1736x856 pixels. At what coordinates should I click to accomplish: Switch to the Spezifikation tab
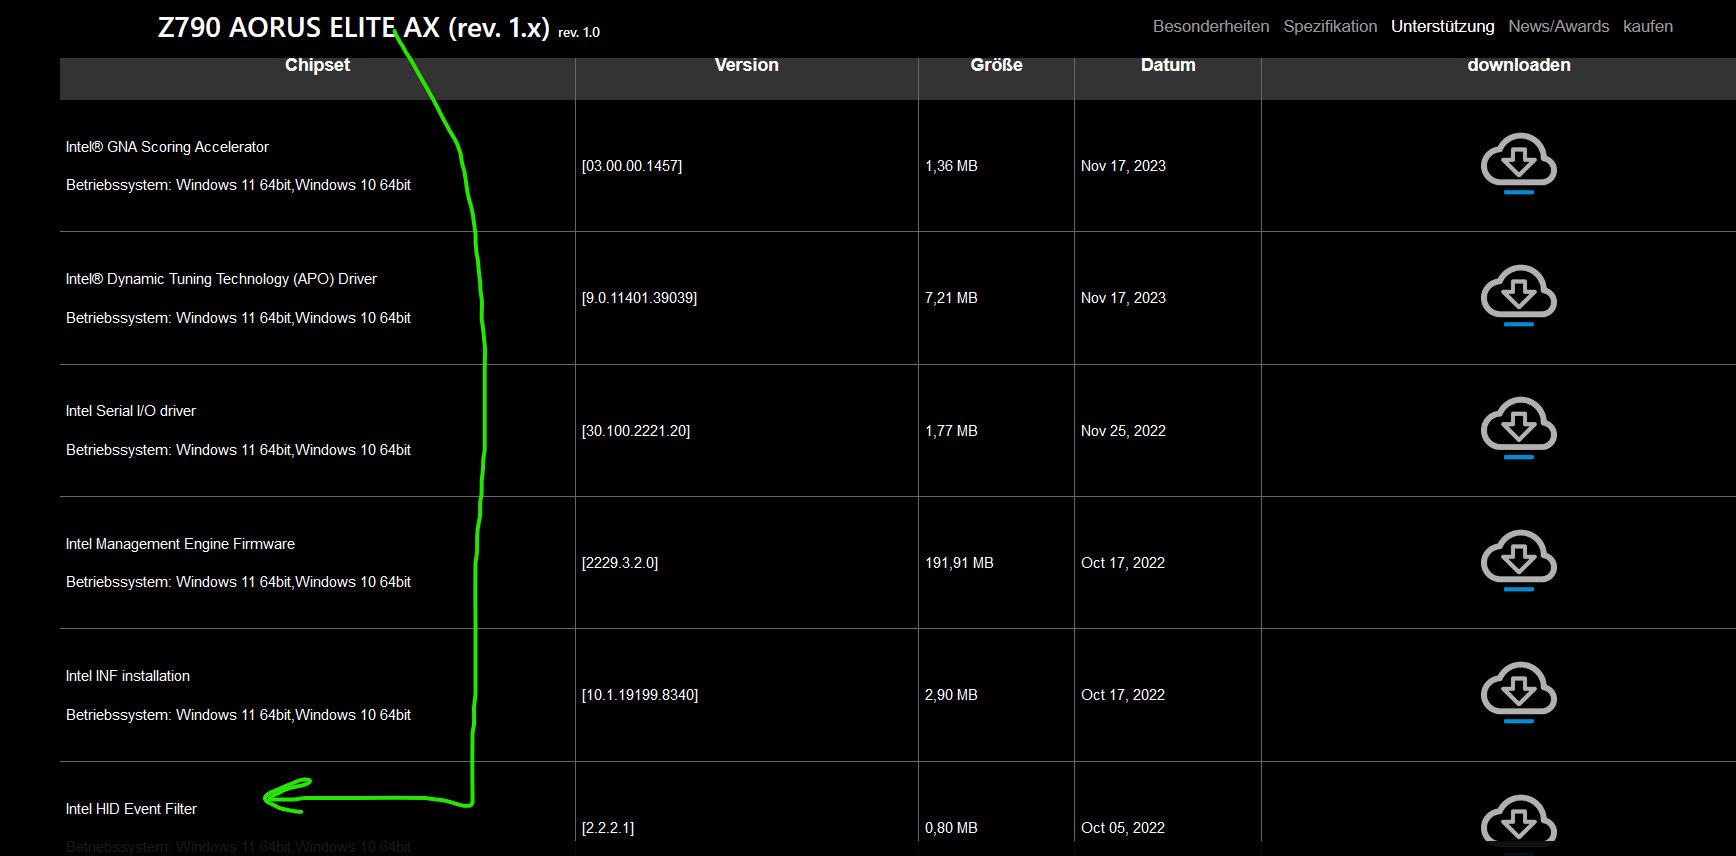tap(1330, 27)
